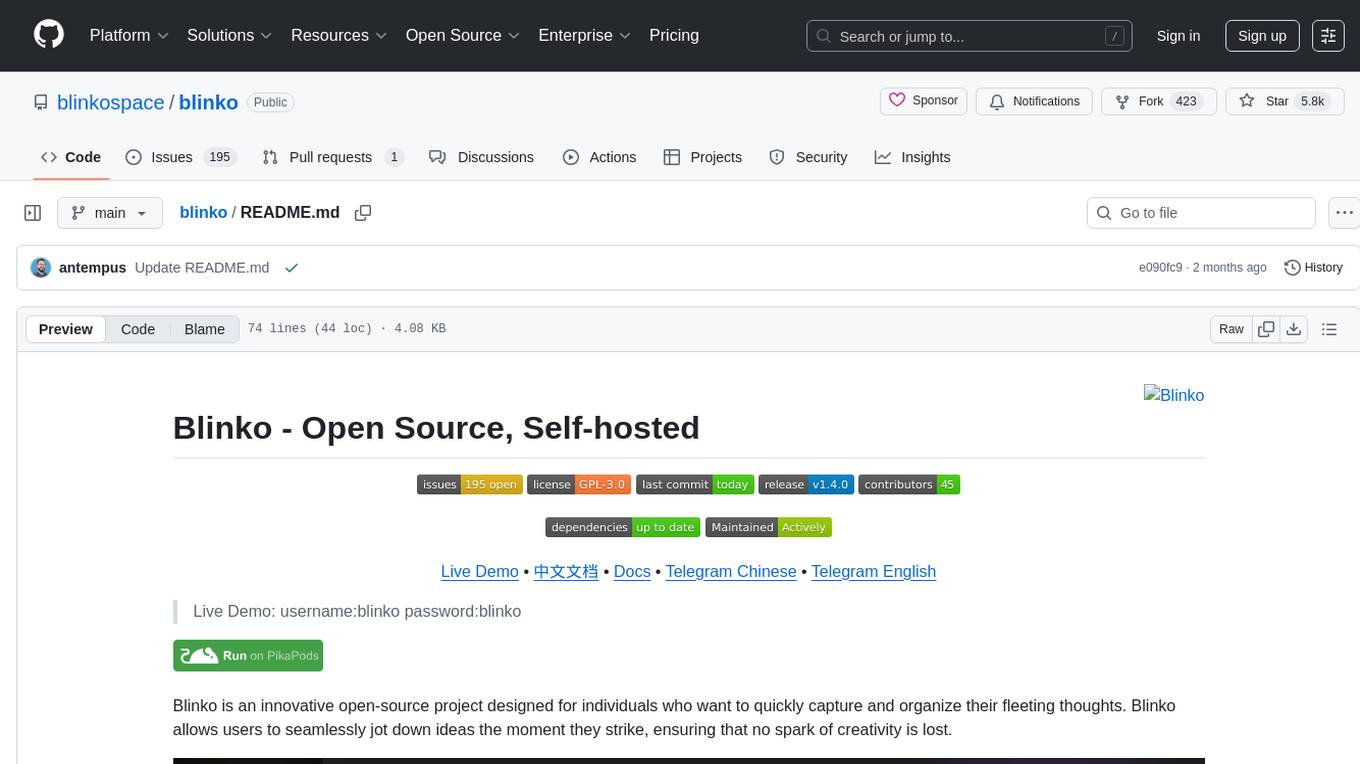1360x764 pixels.
Task: Sign in to GitHub
Action: pyautogui.click(x=1178, y=36)
